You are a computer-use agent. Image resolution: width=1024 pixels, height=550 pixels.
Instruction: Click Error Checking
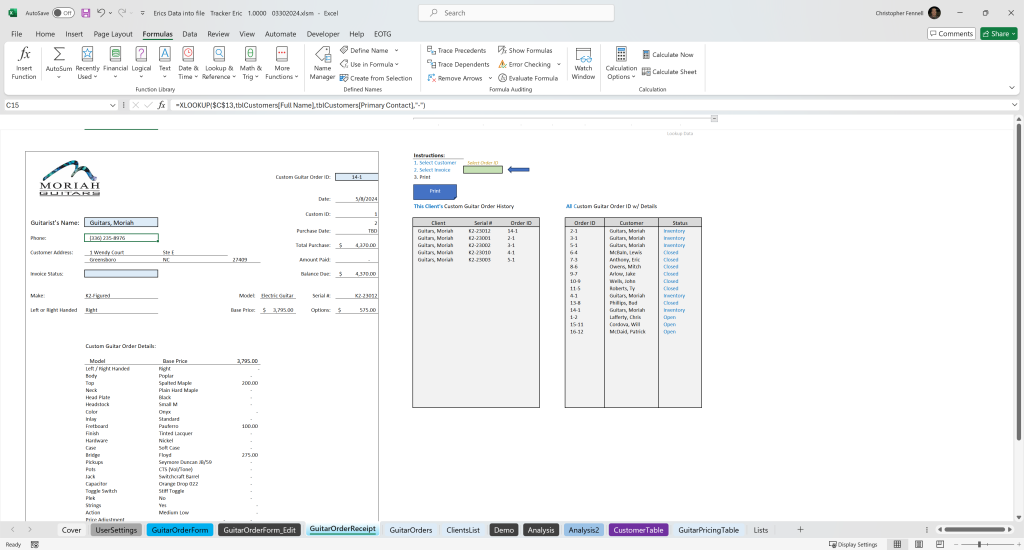[x=524, y=64]
